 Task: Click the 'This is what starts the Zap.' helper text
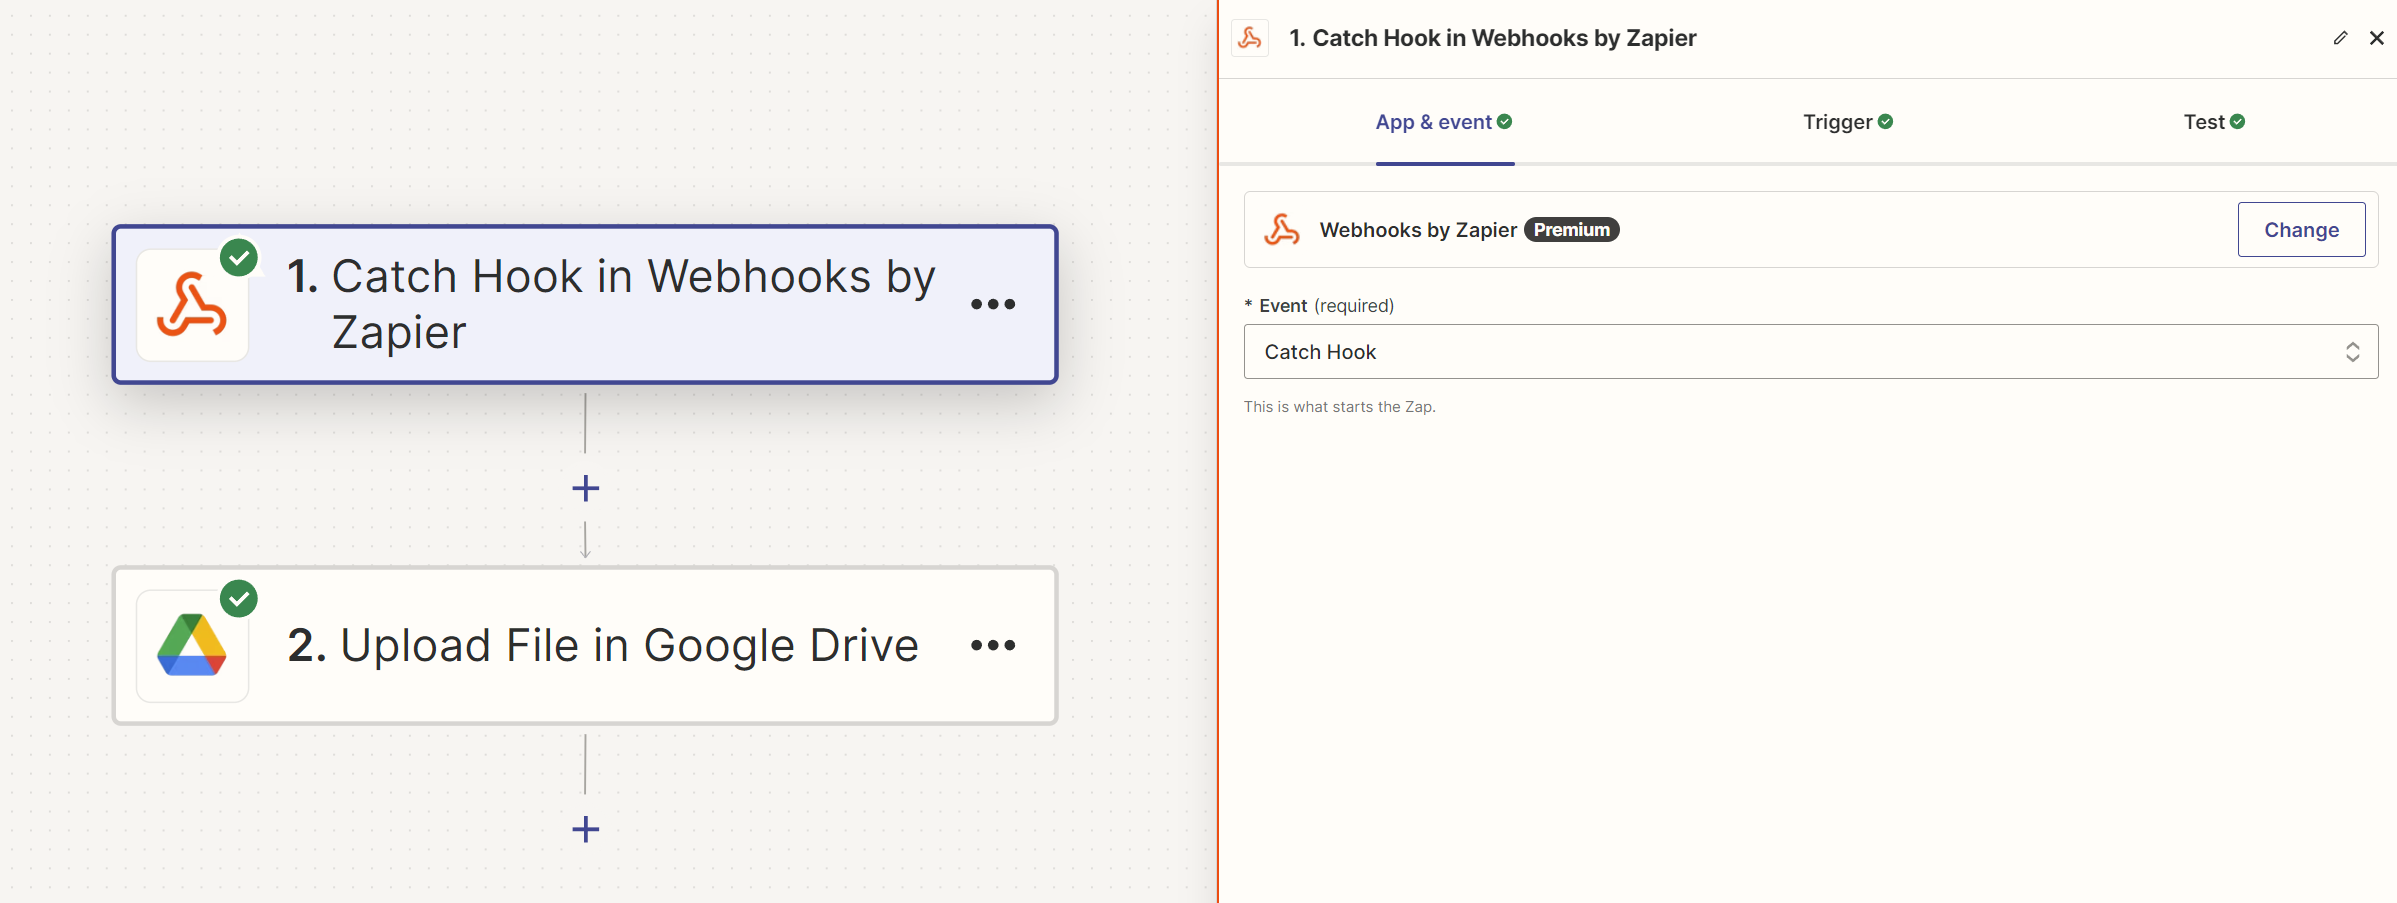(1339, 407)
